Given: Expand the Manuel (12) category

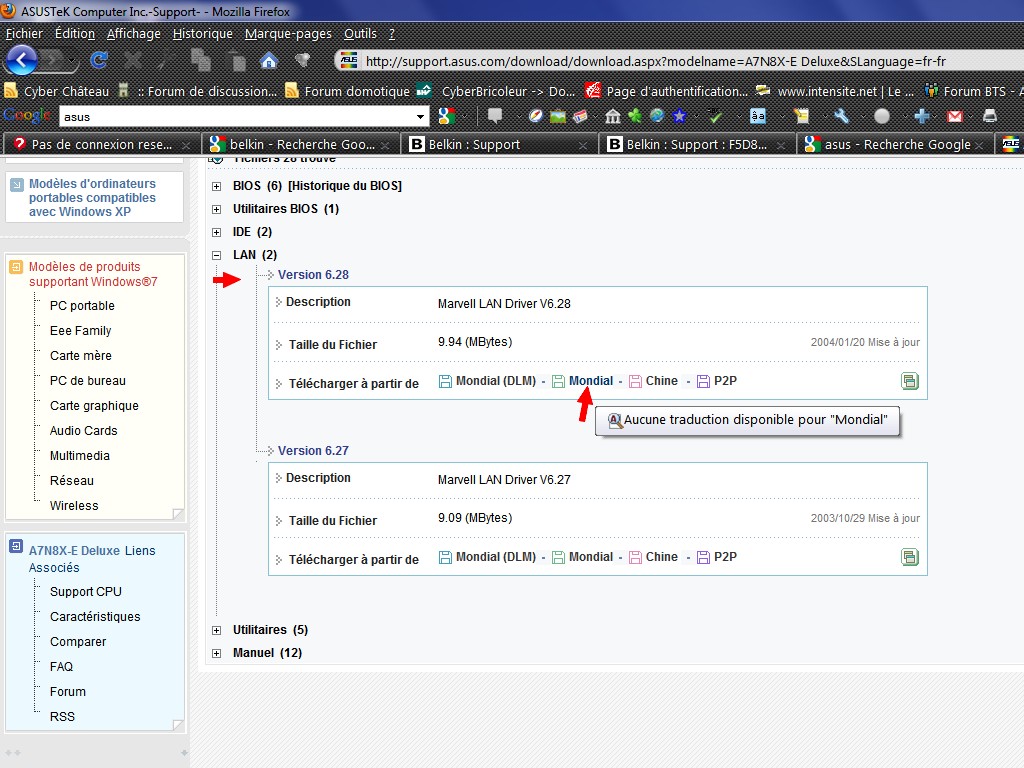Looking at the screenshot, I should click(216, 653).
